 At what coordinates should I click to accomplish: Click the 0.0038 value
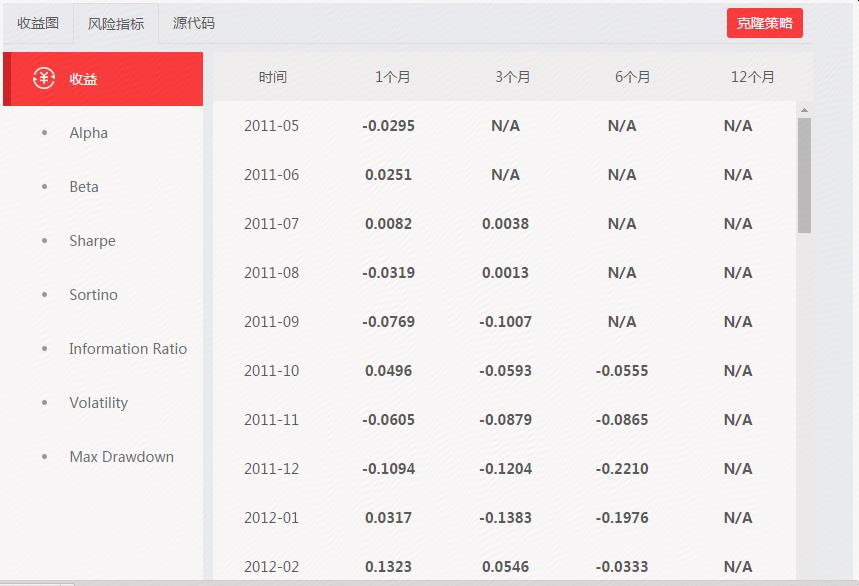[506, 224]
